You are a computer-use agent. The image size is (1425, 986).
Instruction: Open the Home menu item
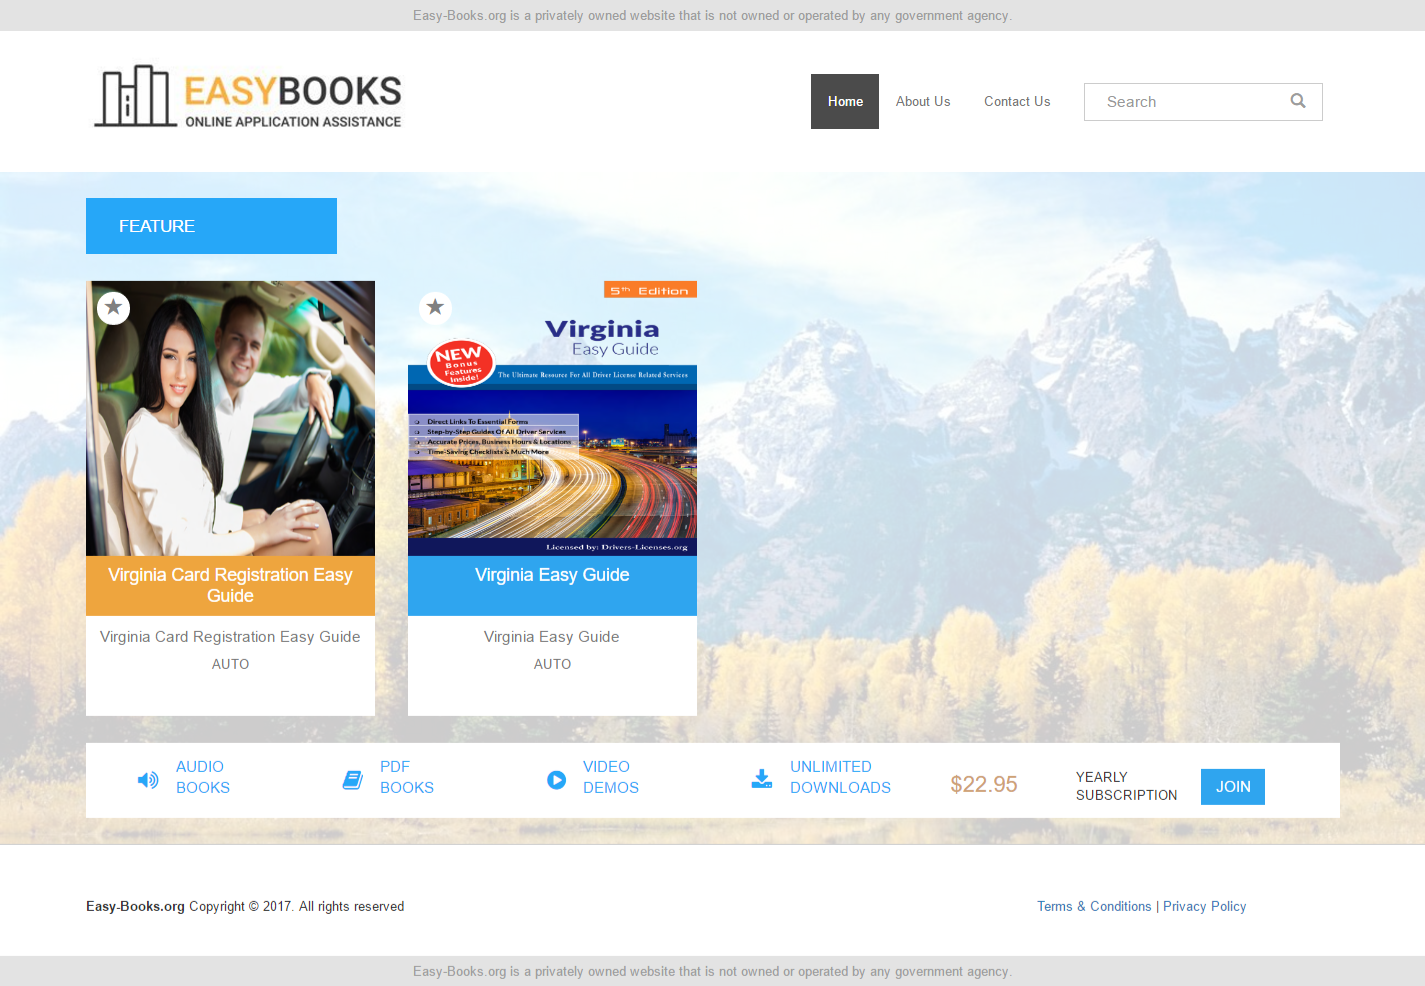tap(844, 101)
